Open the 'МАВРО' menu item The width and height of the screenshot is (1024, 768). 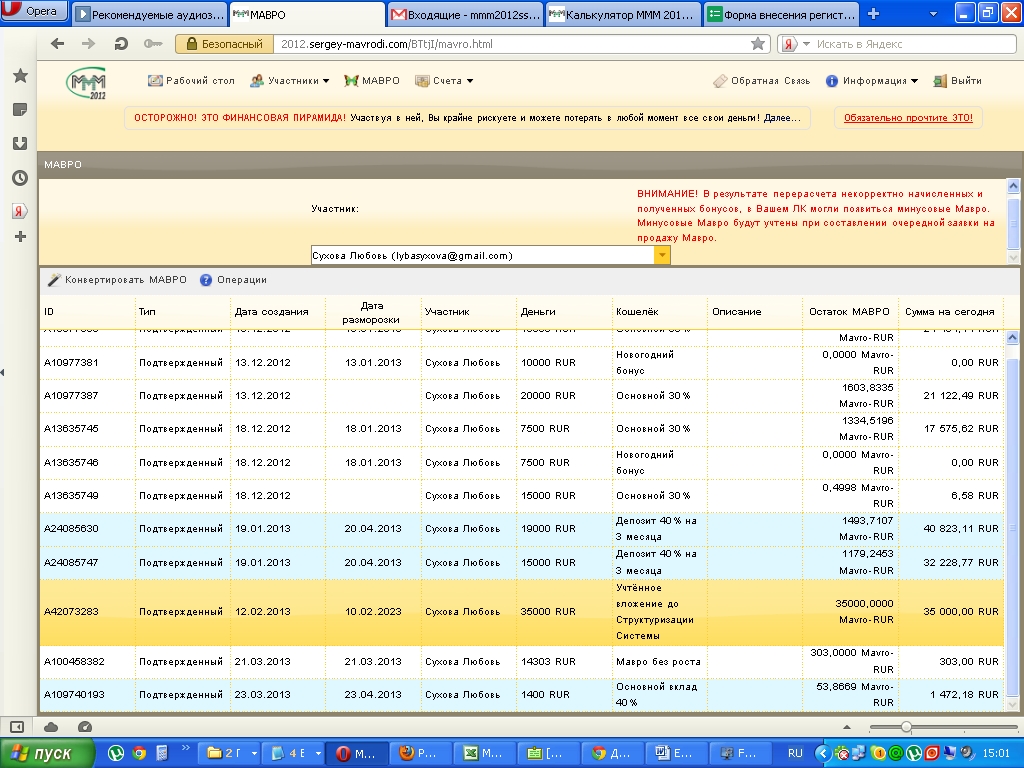pos(372,80)
